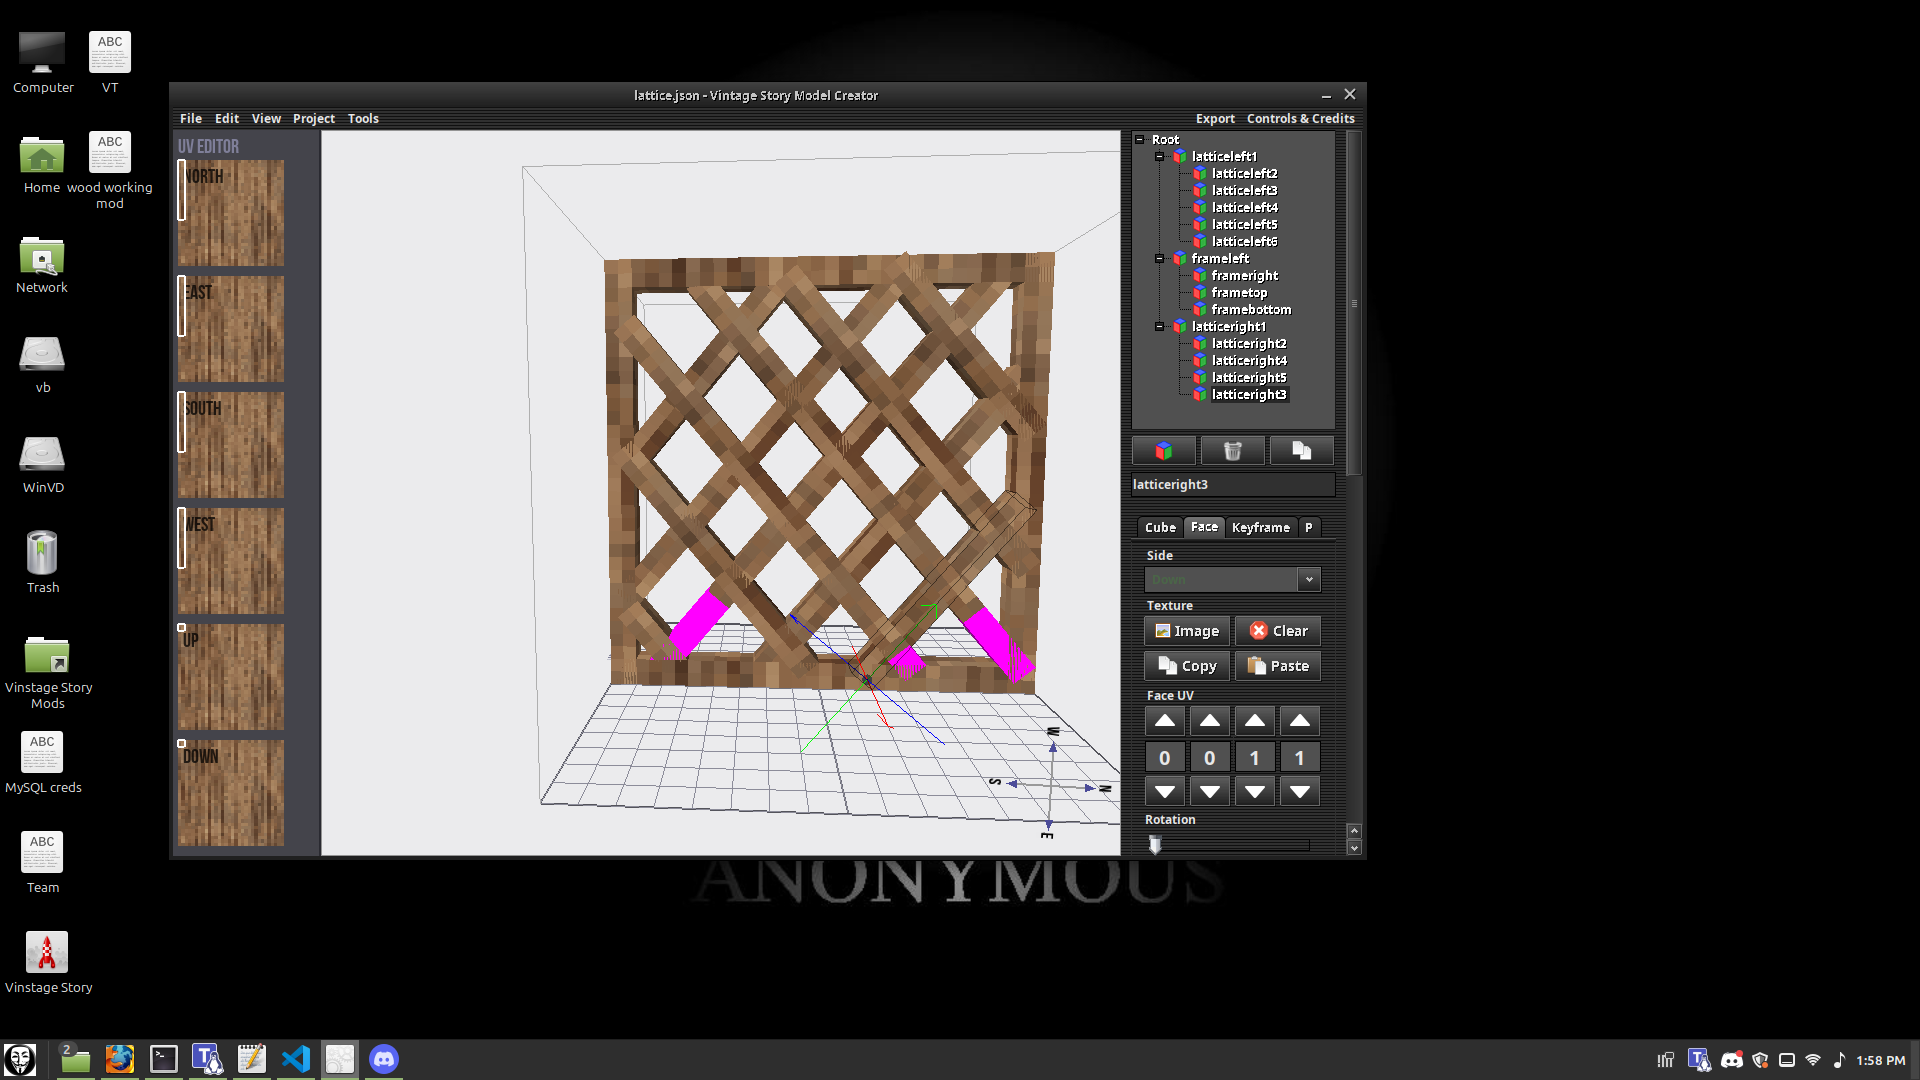Viewport: 1920px width, 1080px height.
Task: Toggle the DOWN face checkbox in UV editor
Action: [182, 744]
